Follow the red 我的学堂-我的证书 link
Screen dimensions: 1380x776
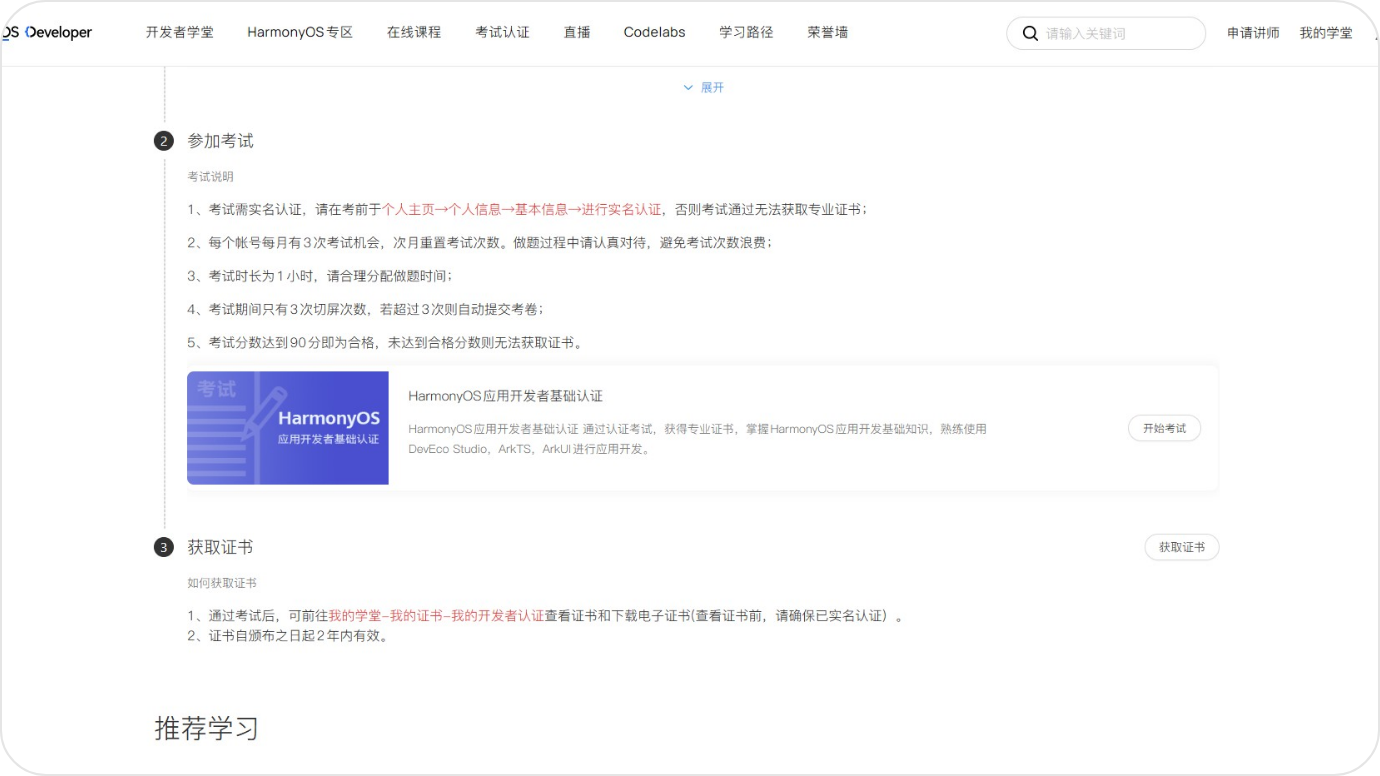436,616
